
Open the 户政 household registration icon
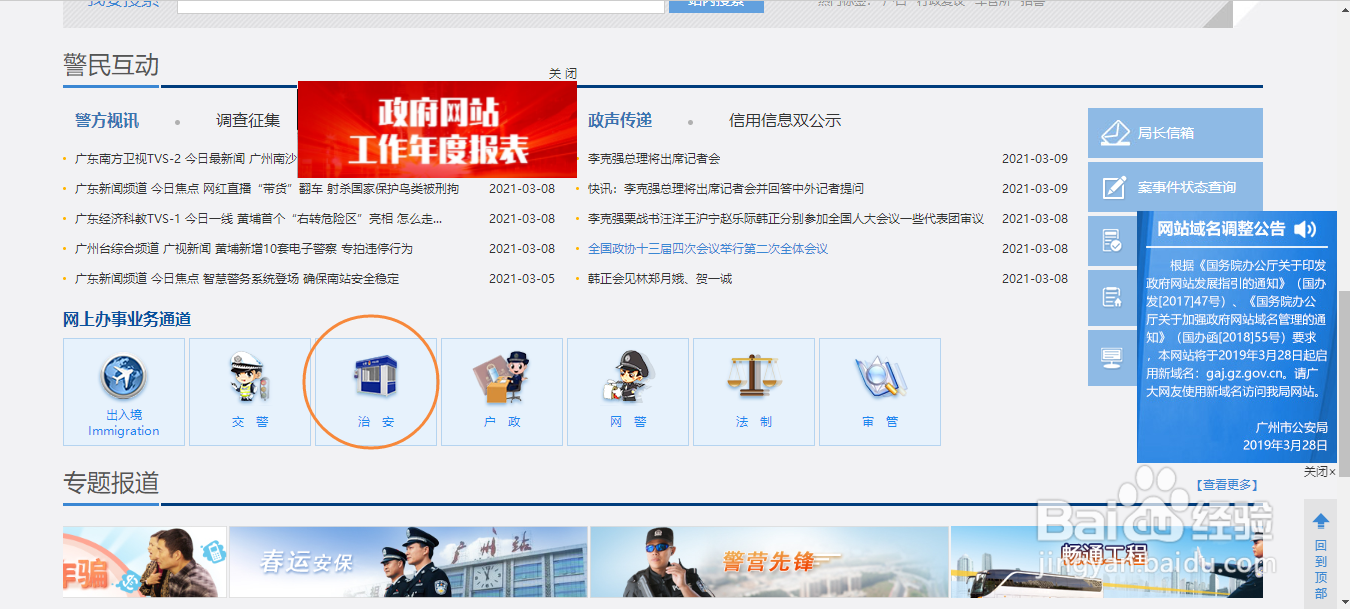point(501,392)
